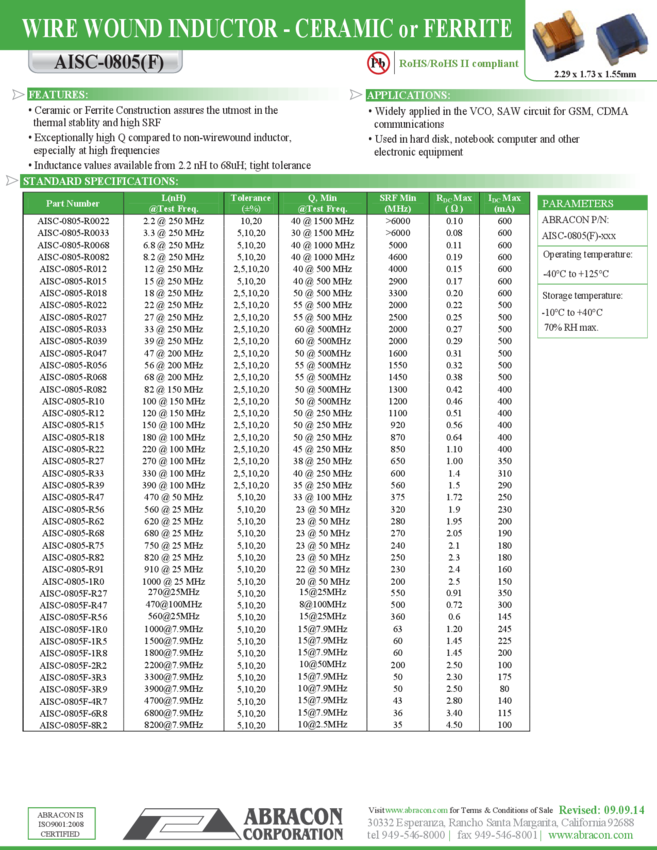Image resolution: width=657 pixels, height=850 pixels.
Task: Click the Storage temperature parameter text
Action: [x=582, y=296]
